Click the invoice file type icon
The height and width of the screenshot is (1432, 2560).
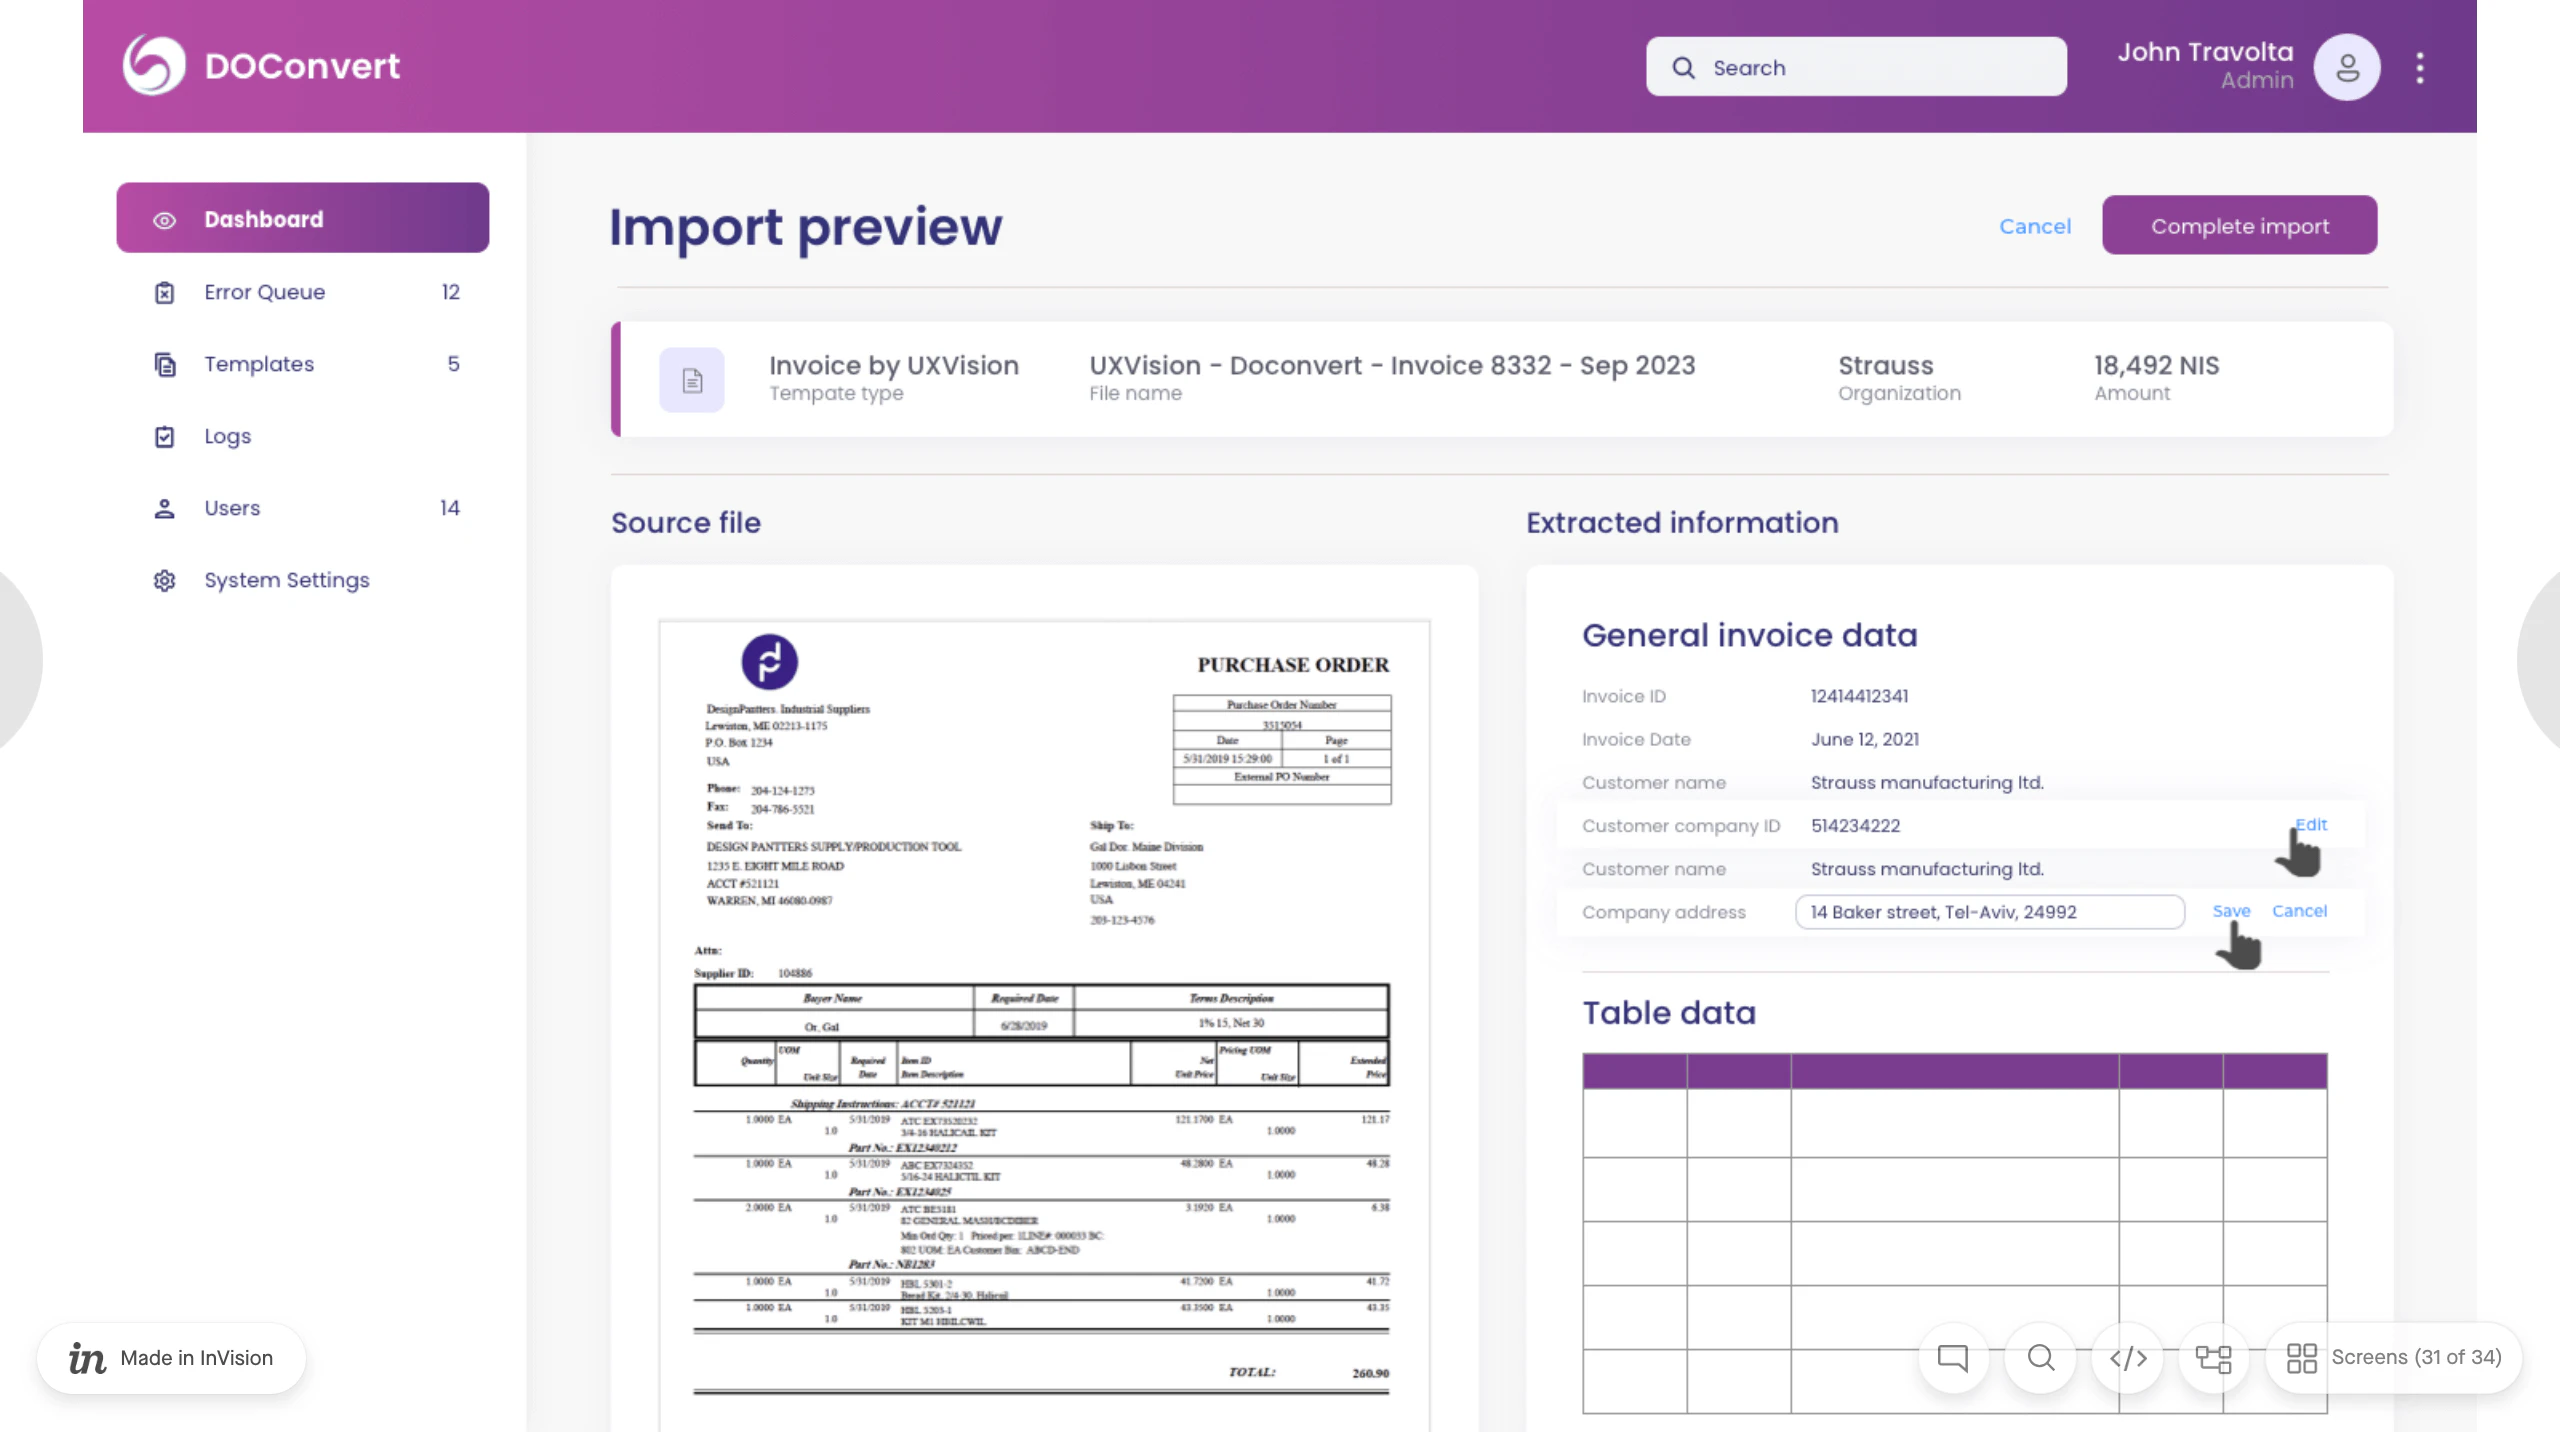tap(691, 379)
